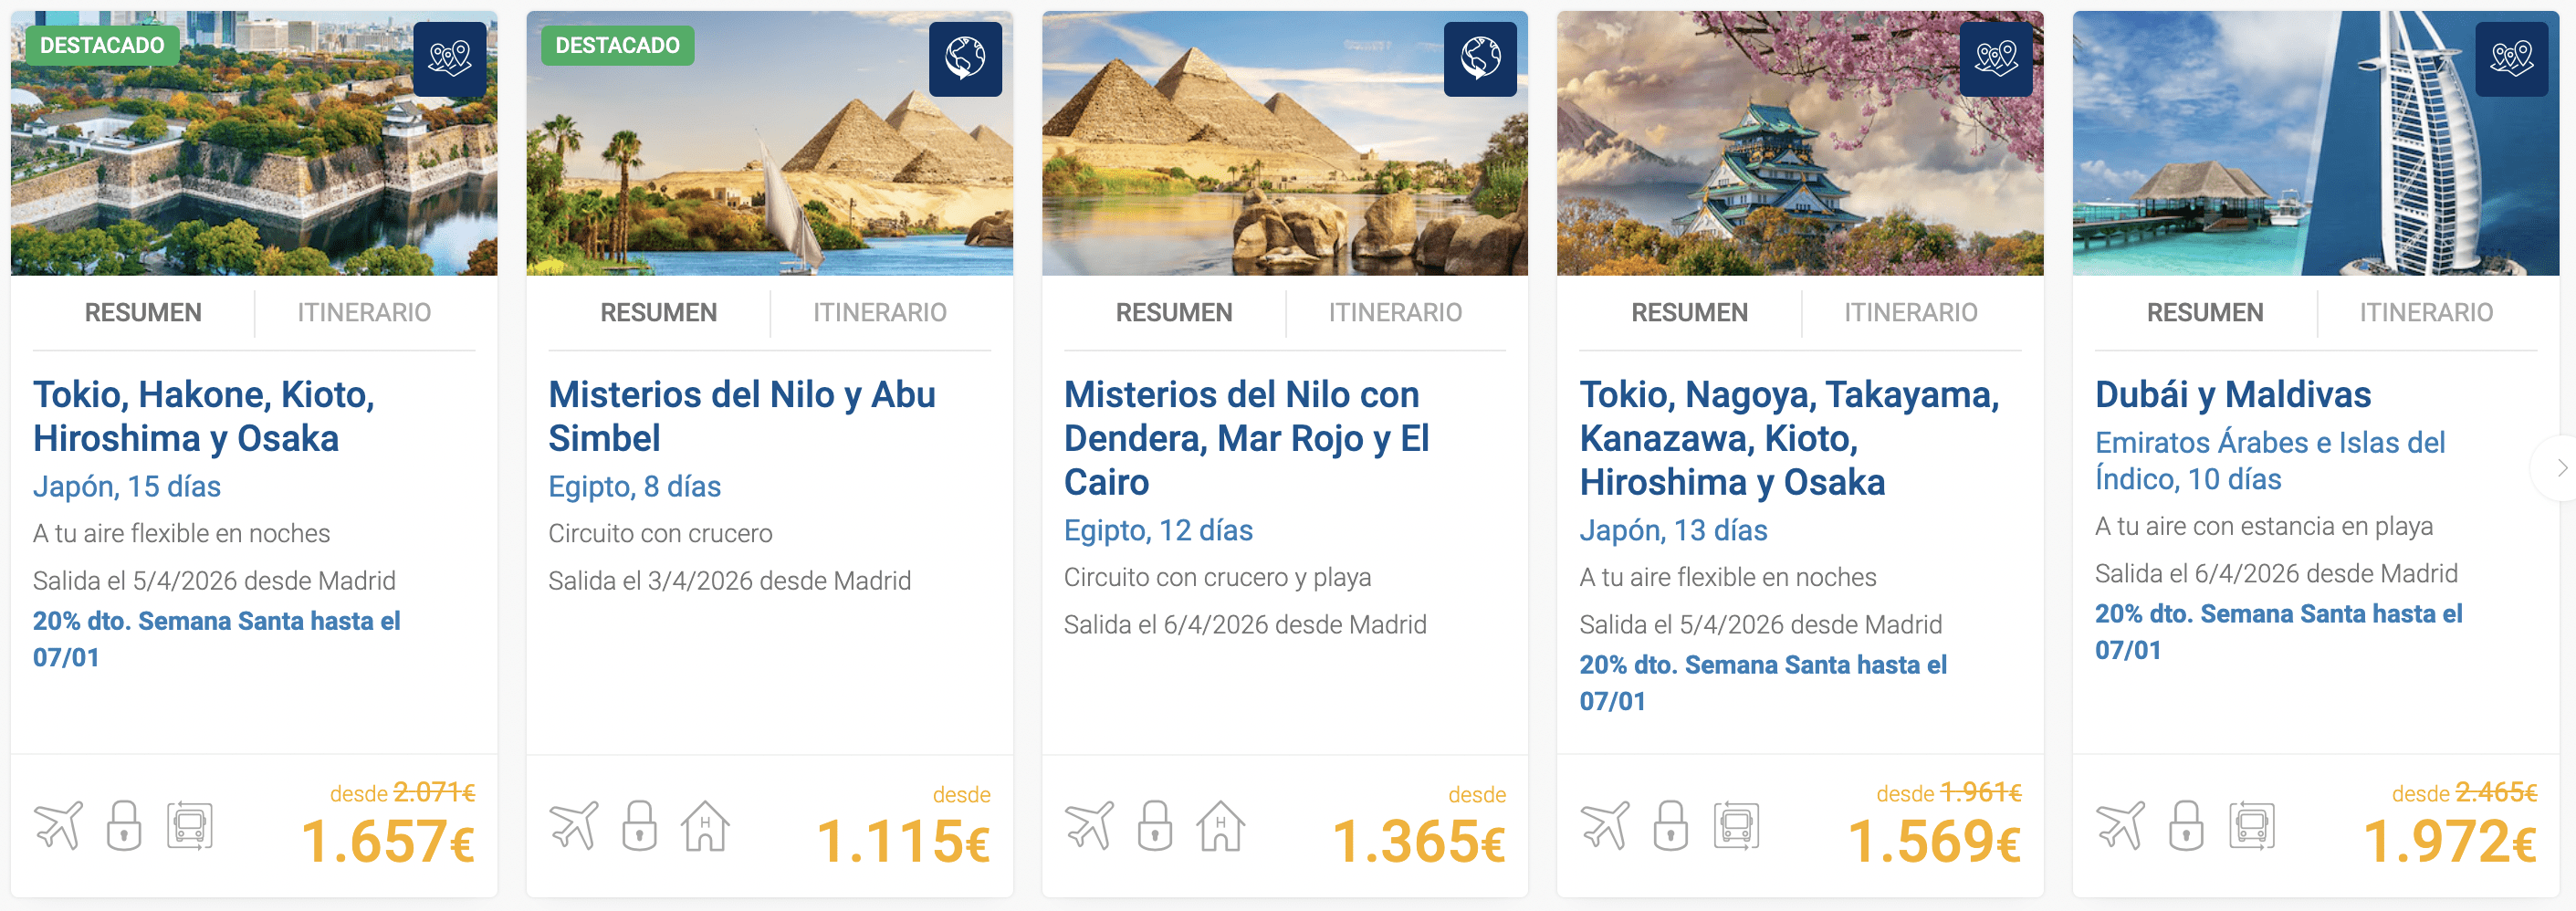Screen dimensions: 2576x911
Task: Click the map pins icon on the Dubái card
Action: point(2511,59)
